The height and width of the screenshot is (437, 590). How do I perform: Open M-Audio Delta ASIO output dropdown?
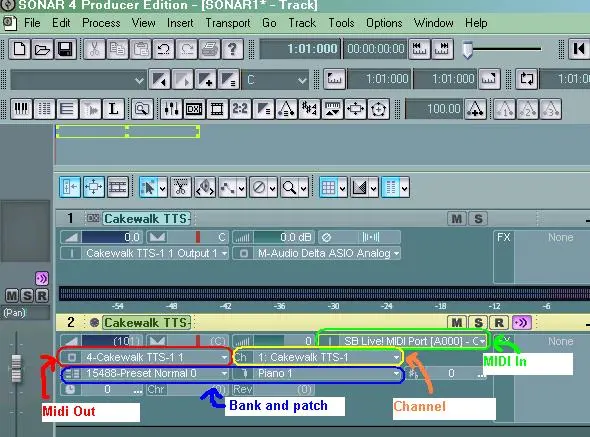pos(317,253)
